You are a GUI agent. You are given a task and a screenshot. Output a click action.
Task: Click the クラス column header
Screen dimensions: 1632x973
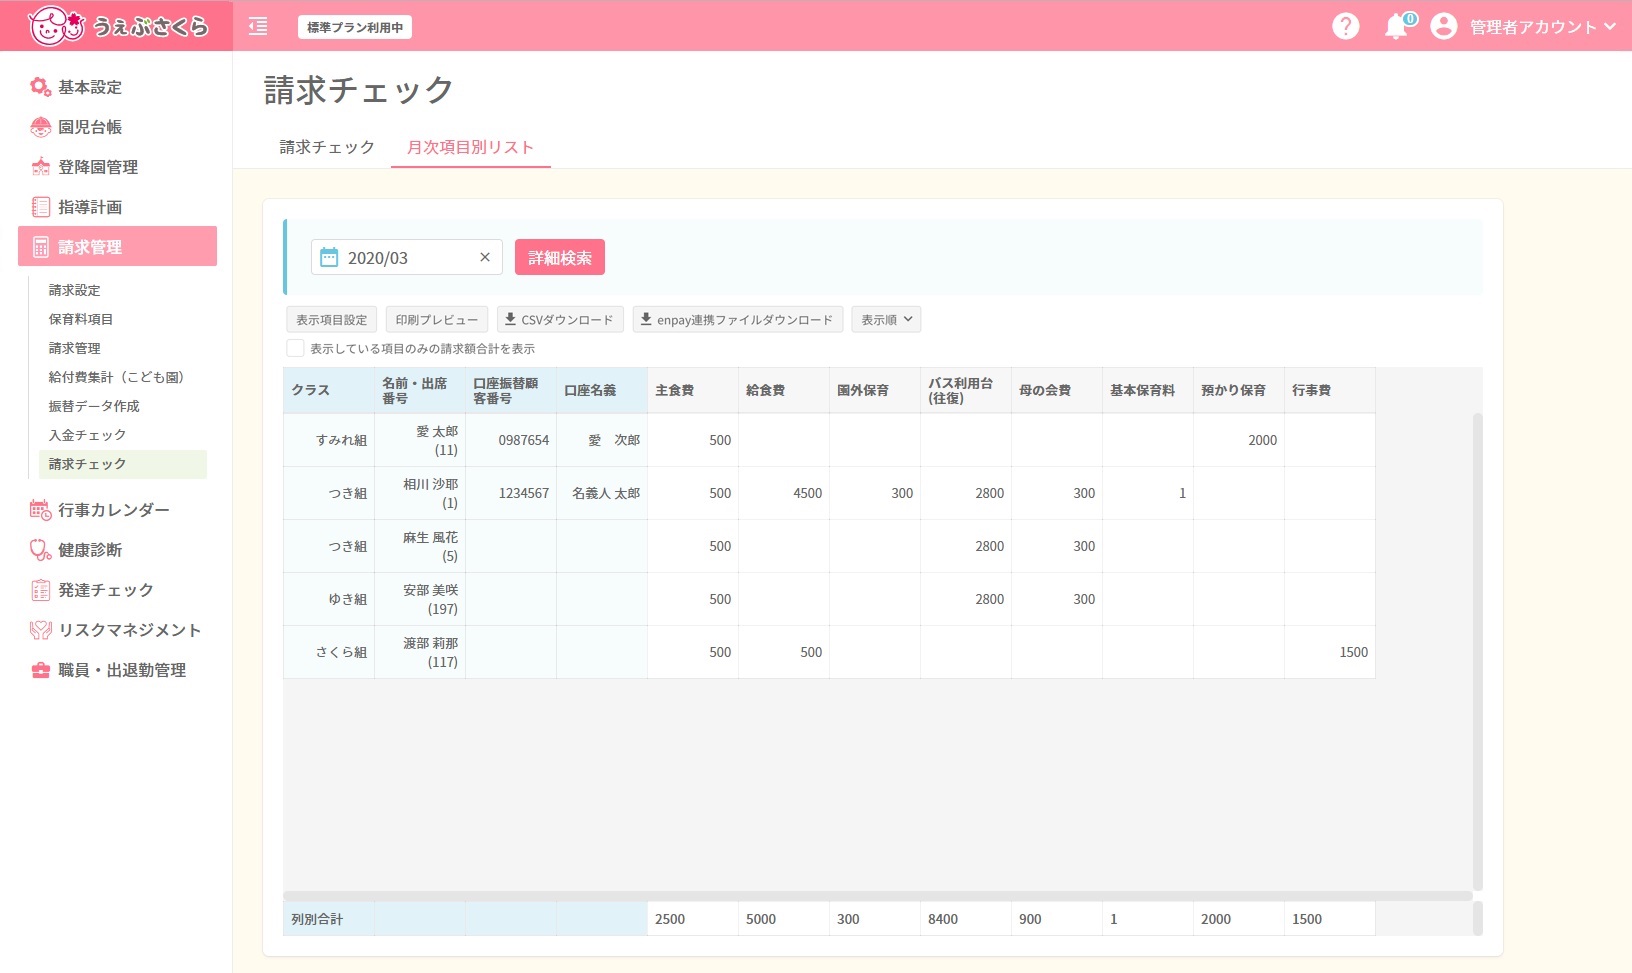[x=329, y=390]
